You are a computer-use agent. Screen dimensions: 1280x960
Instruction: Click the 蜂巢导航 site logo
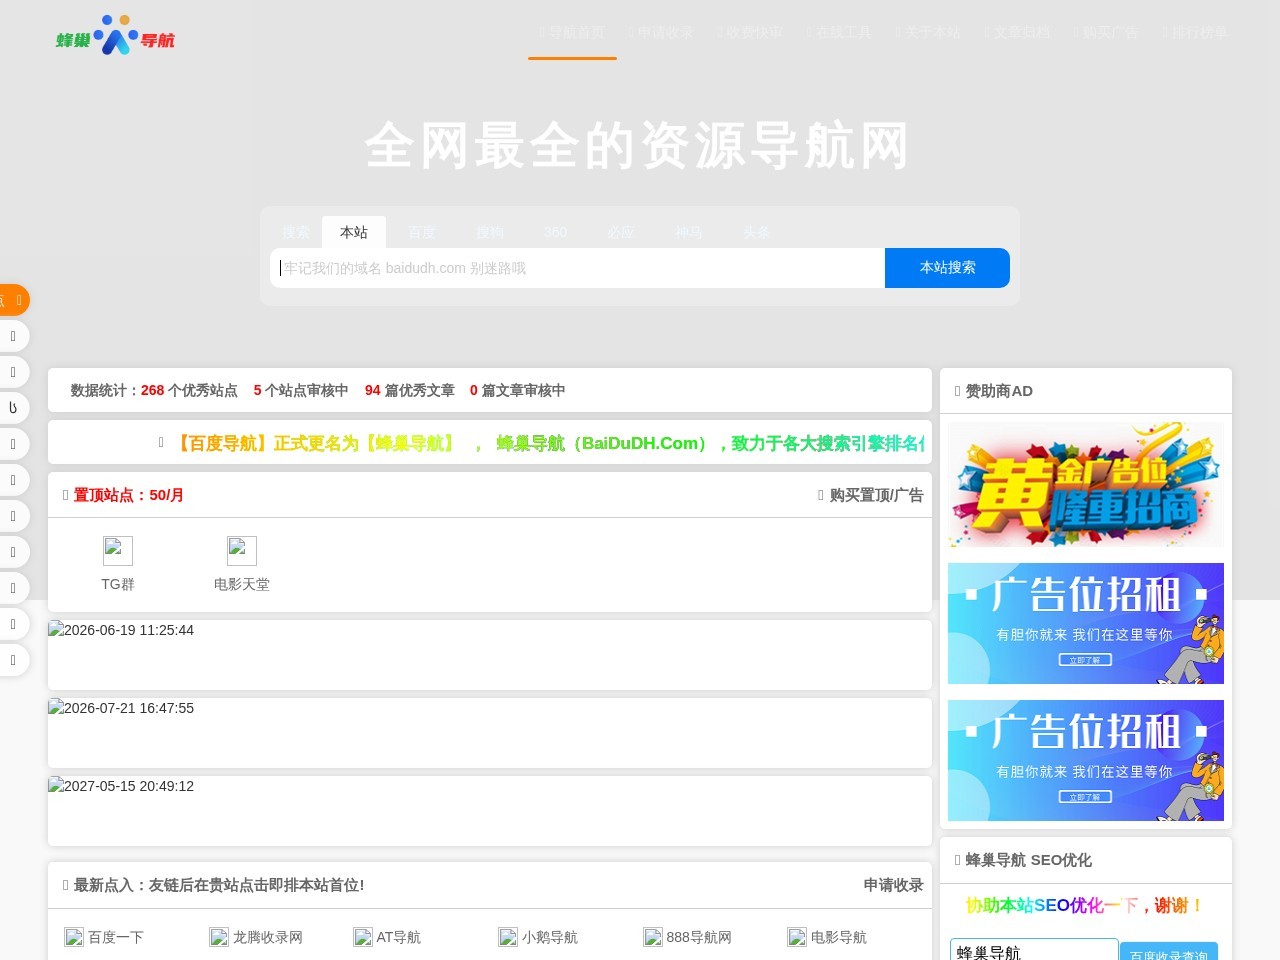[x=115, y=35]
